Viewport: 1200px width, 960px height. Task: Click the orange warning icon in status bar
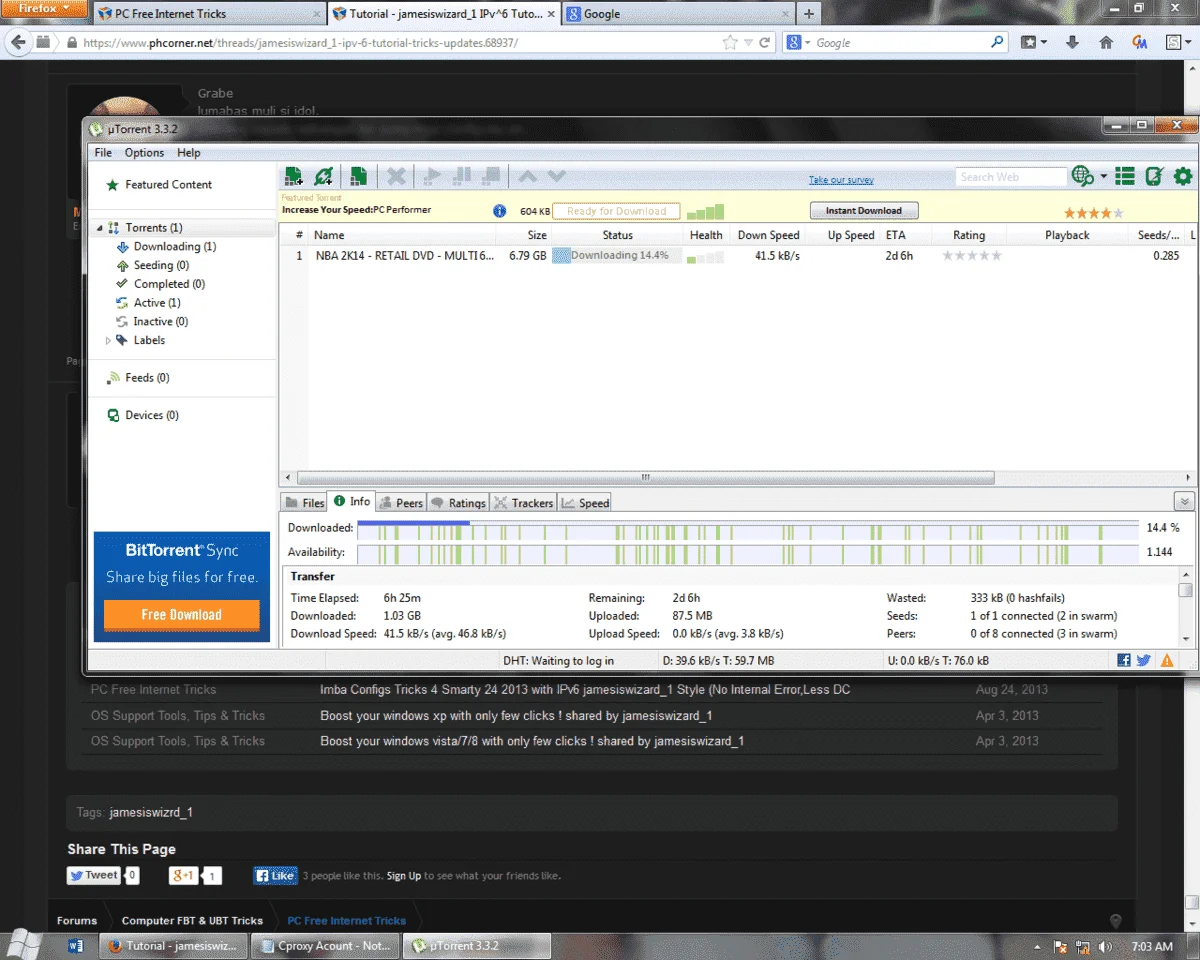tap(1166, 660)
